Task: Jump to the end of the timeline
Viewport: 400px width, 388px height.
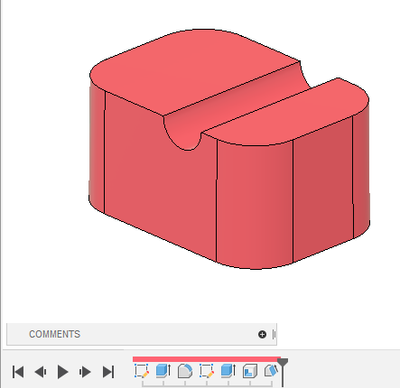Action: click(x=108, y=372)
